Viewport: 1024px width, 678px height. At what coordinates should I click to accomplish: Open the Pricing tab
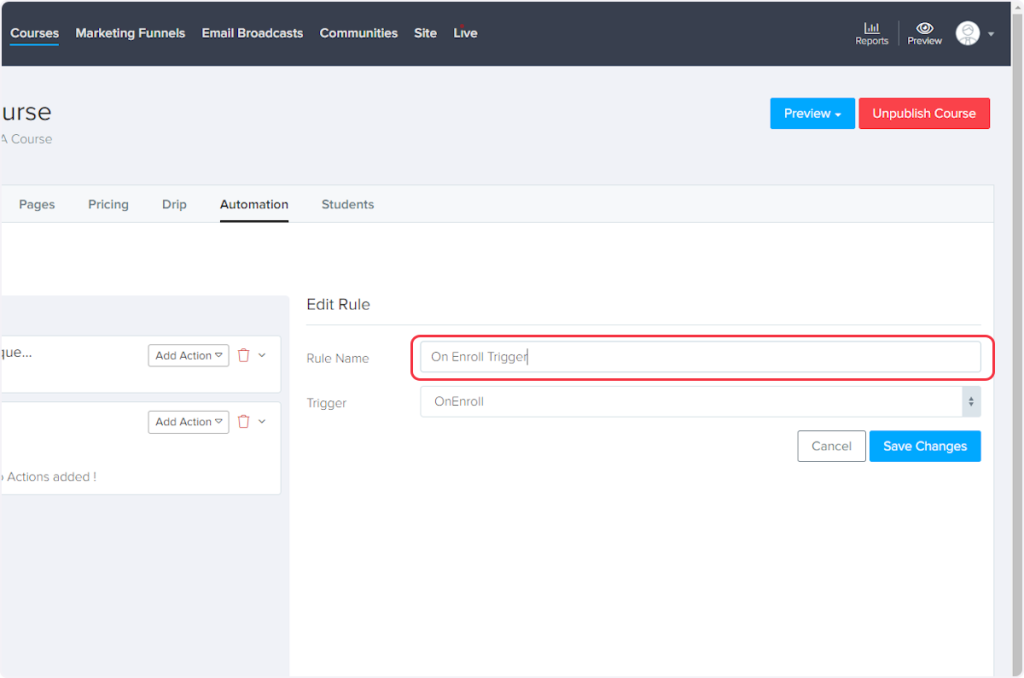point(108,204)
